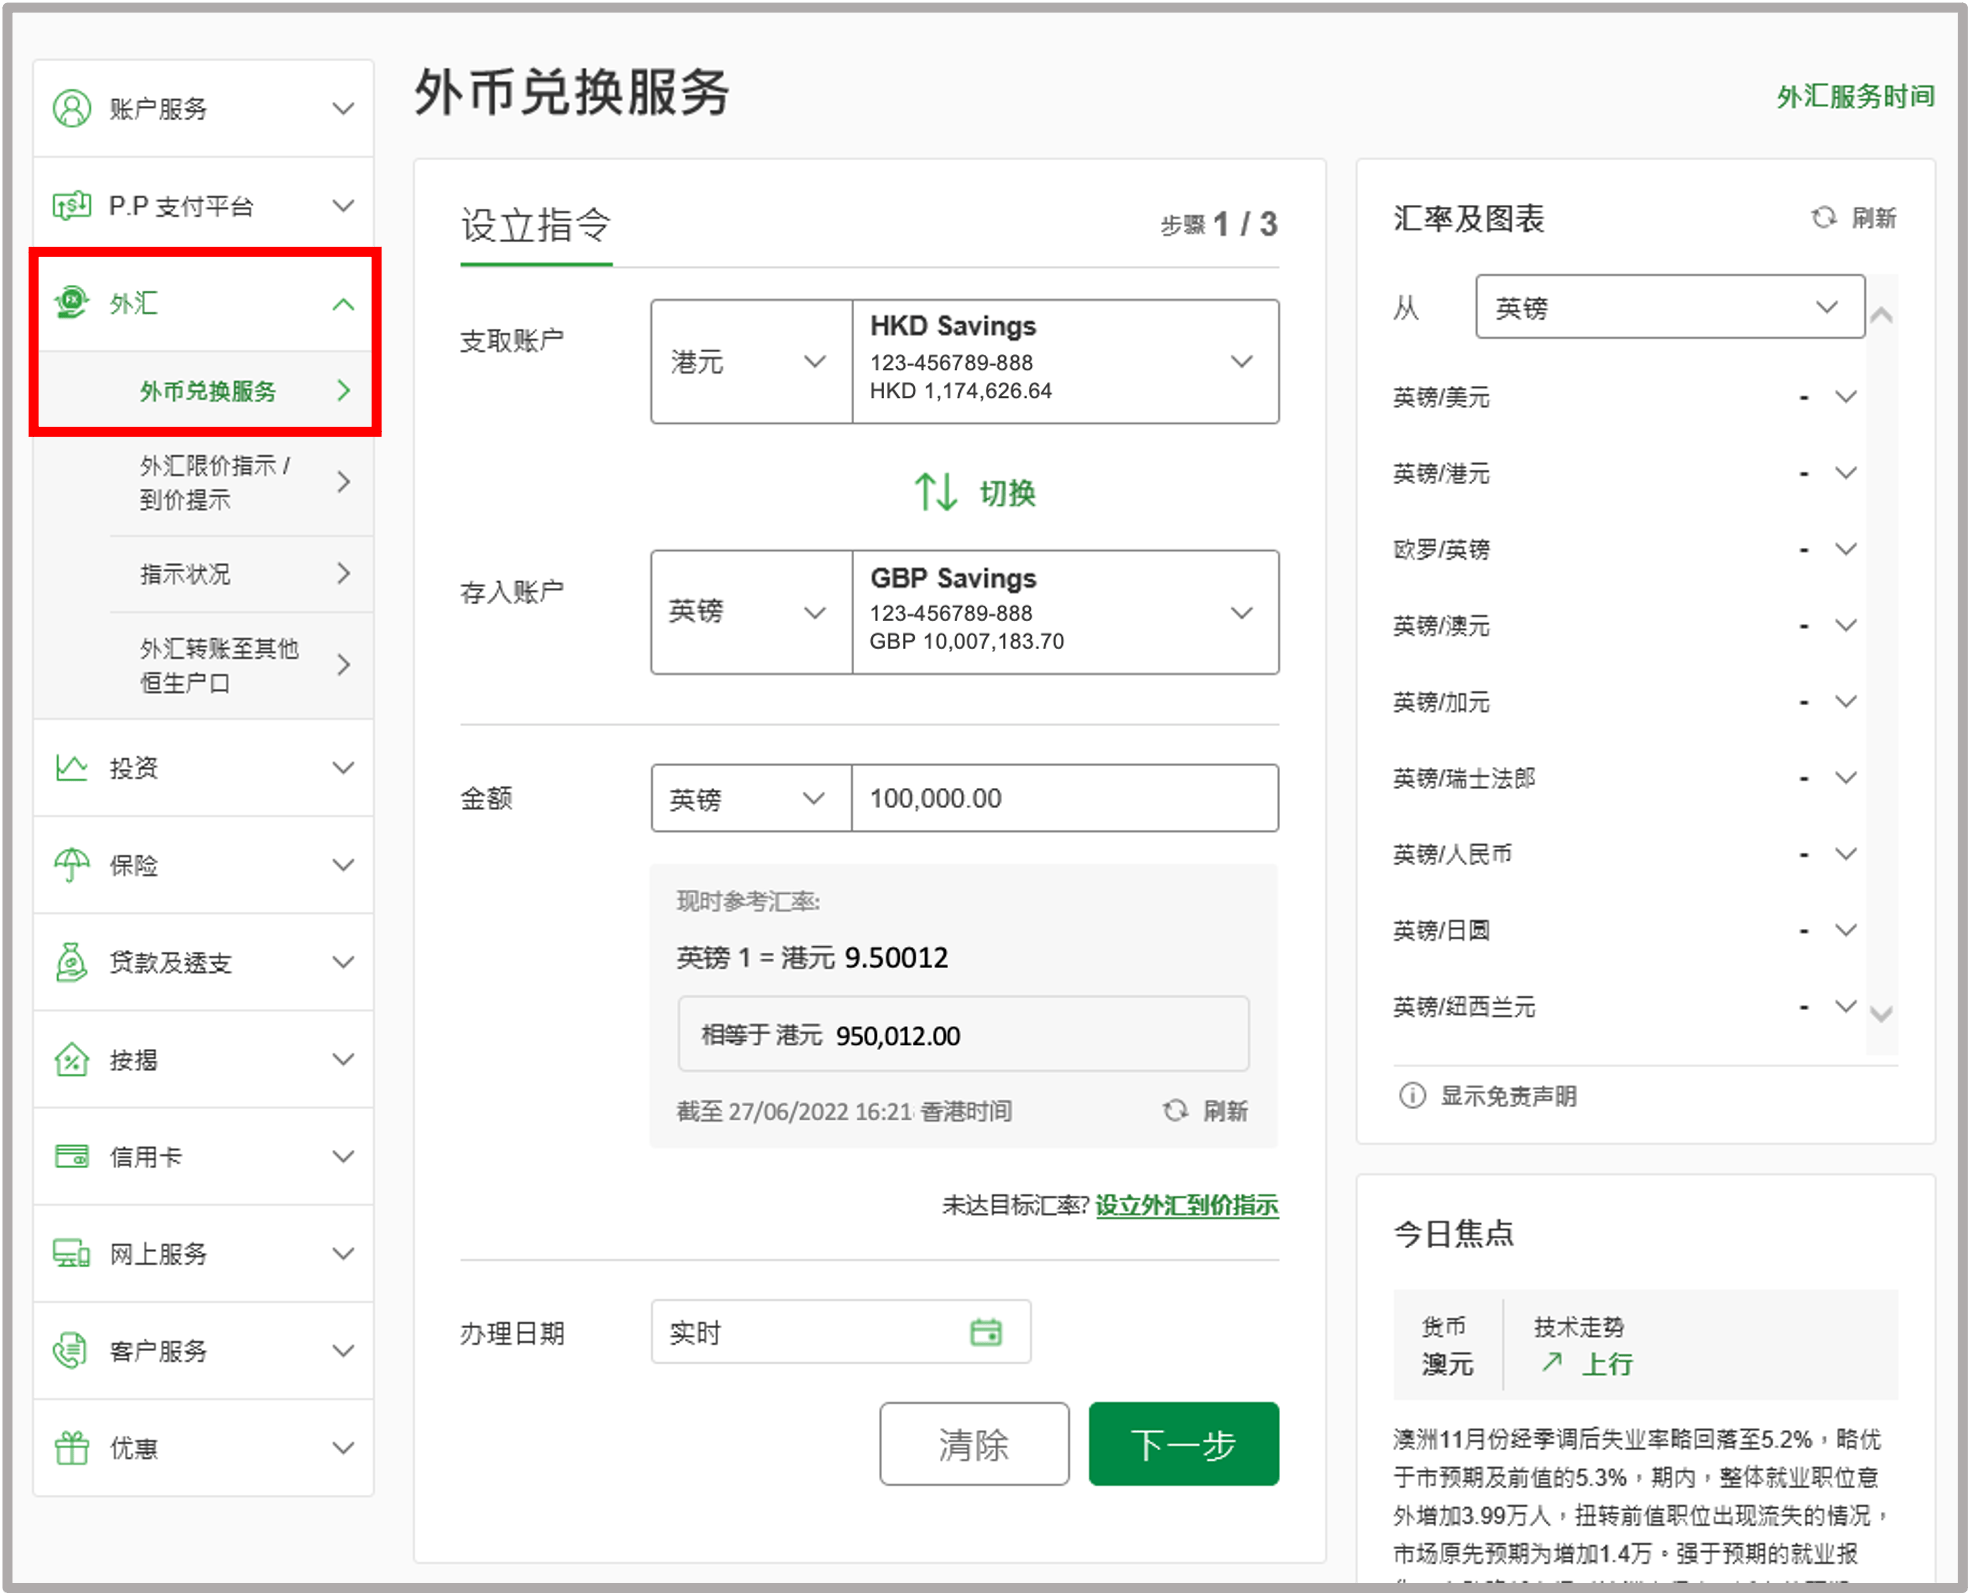Screen dimensions: 1970x1595
Task: Expand the 英镑/纽西兰元 rate row
Action: click(x=1846, y=1006)
